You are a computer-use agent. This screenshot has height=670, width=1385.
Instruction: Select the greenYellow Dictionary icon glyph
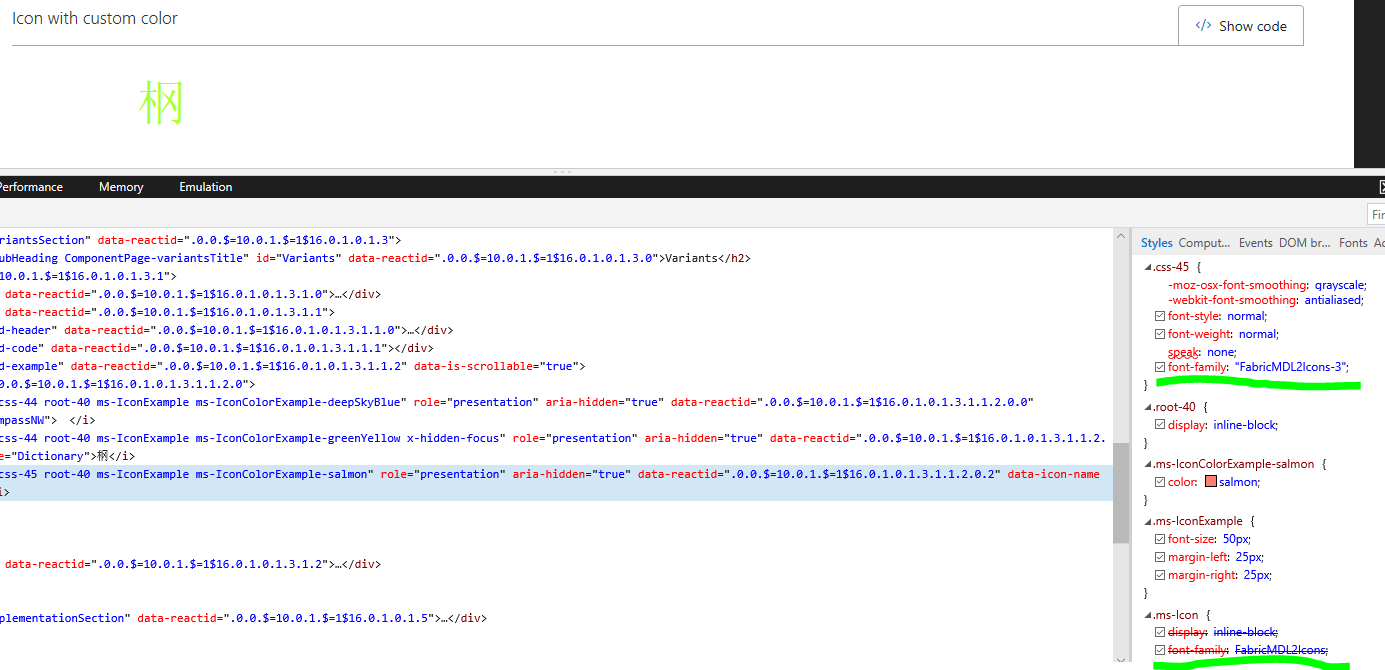point(160,101)
